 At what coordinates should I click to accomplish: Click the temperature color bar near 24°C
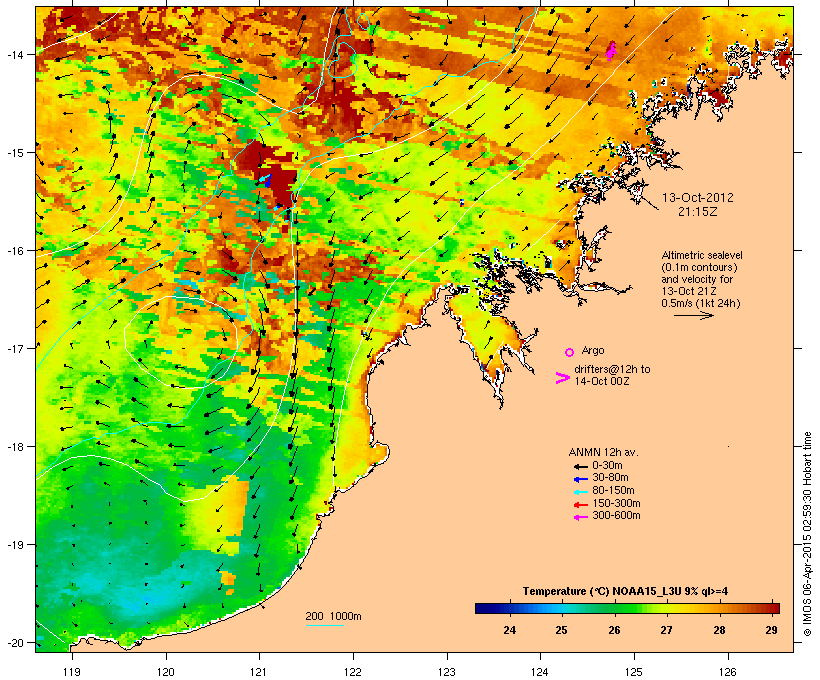coord(509,608)
